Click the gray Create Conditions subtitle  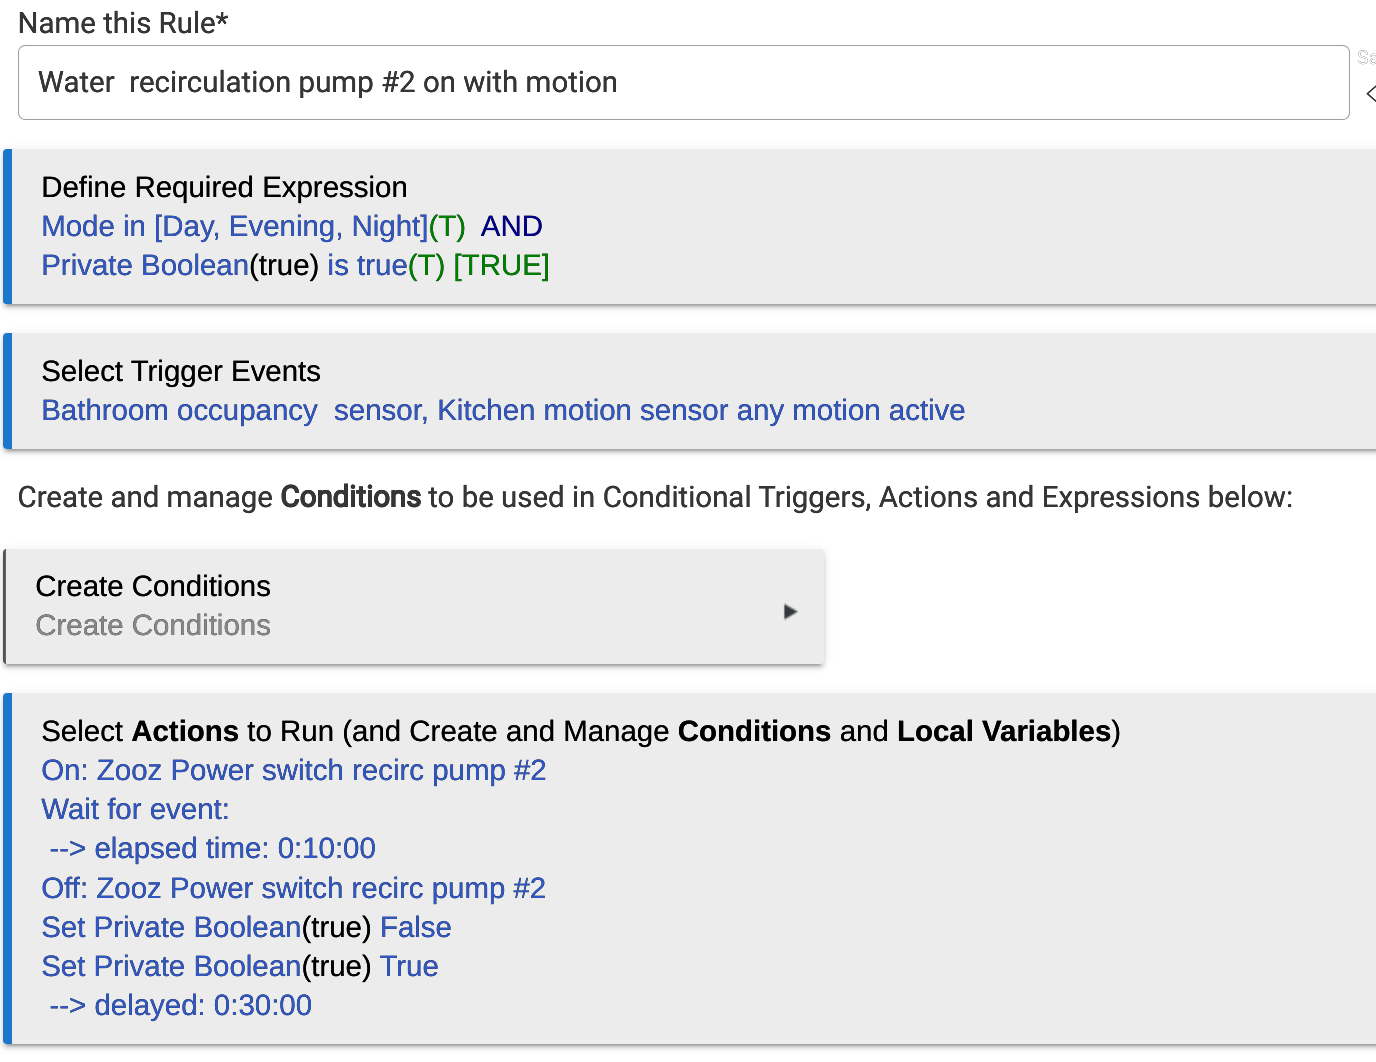point(153,625)
